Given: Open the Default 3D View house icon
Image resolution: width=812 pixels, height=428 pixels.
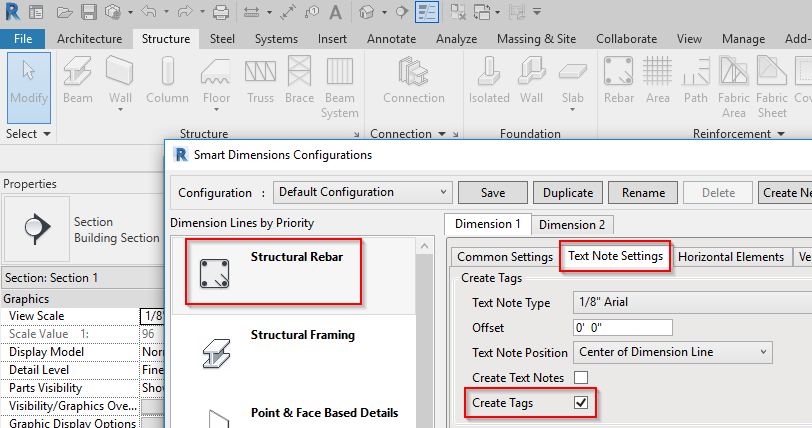Looking at the screenshot, I should pyautogui.click(x=367, y=12).
